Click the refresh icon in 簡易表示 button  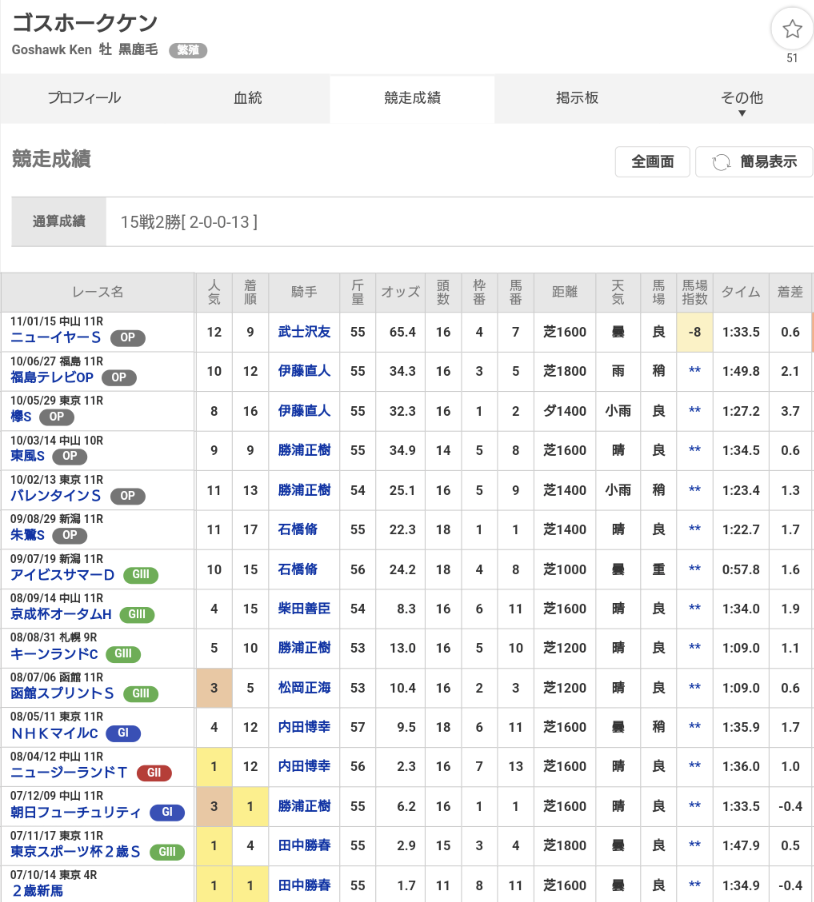(720, 162)
